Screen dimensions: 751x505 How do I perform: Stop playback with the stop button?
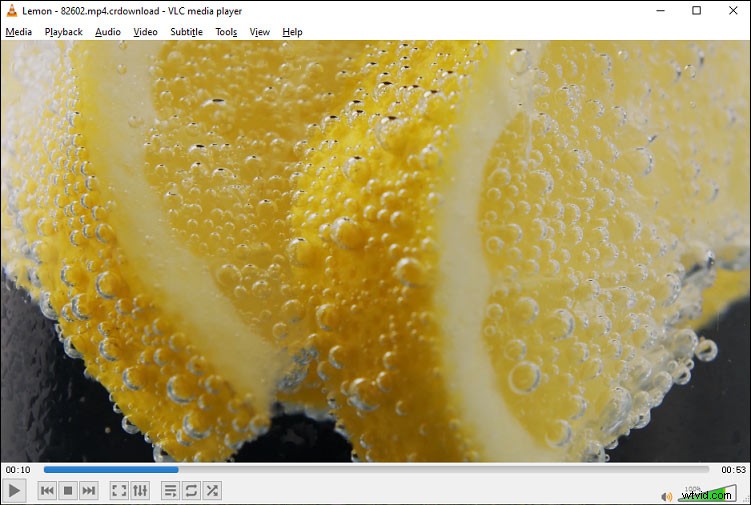tap(68, 491)
